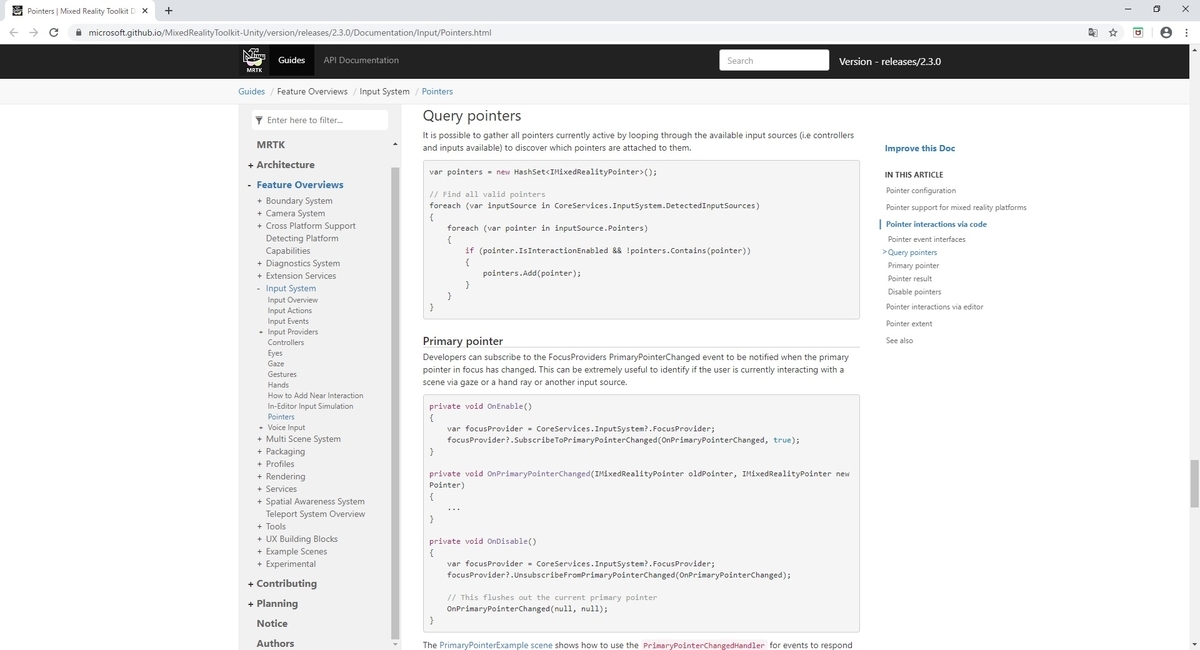Open Gestures page in sidebar
The height and width of the screenshot is (650, 1200).
coord(282,374)
